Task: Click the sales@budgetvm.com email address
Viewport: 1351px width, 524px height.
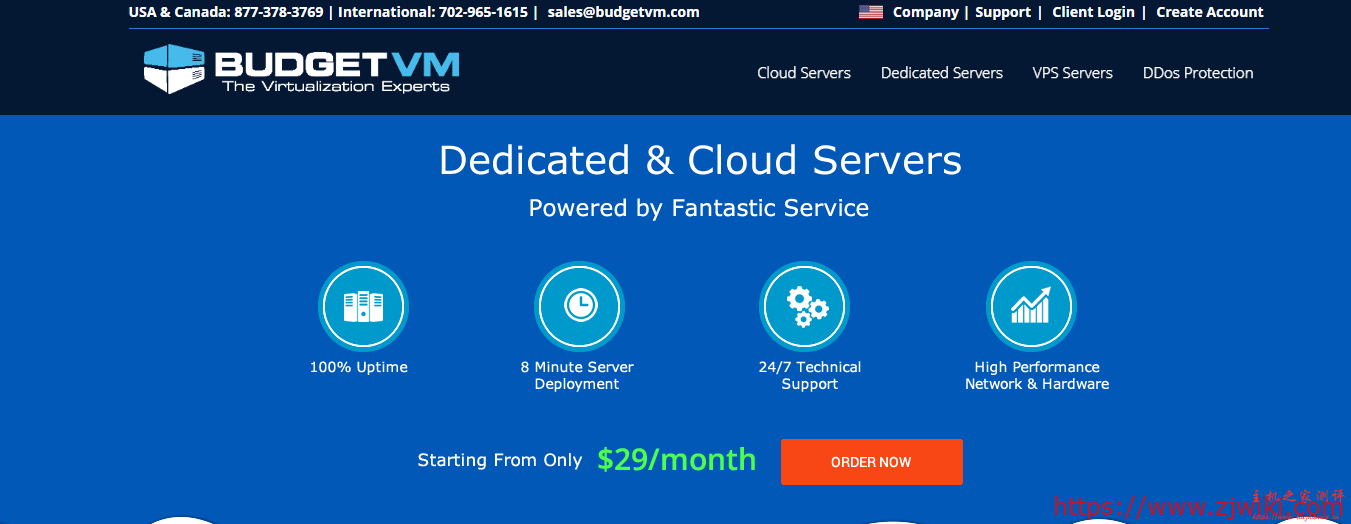Action: pos(623,13)
